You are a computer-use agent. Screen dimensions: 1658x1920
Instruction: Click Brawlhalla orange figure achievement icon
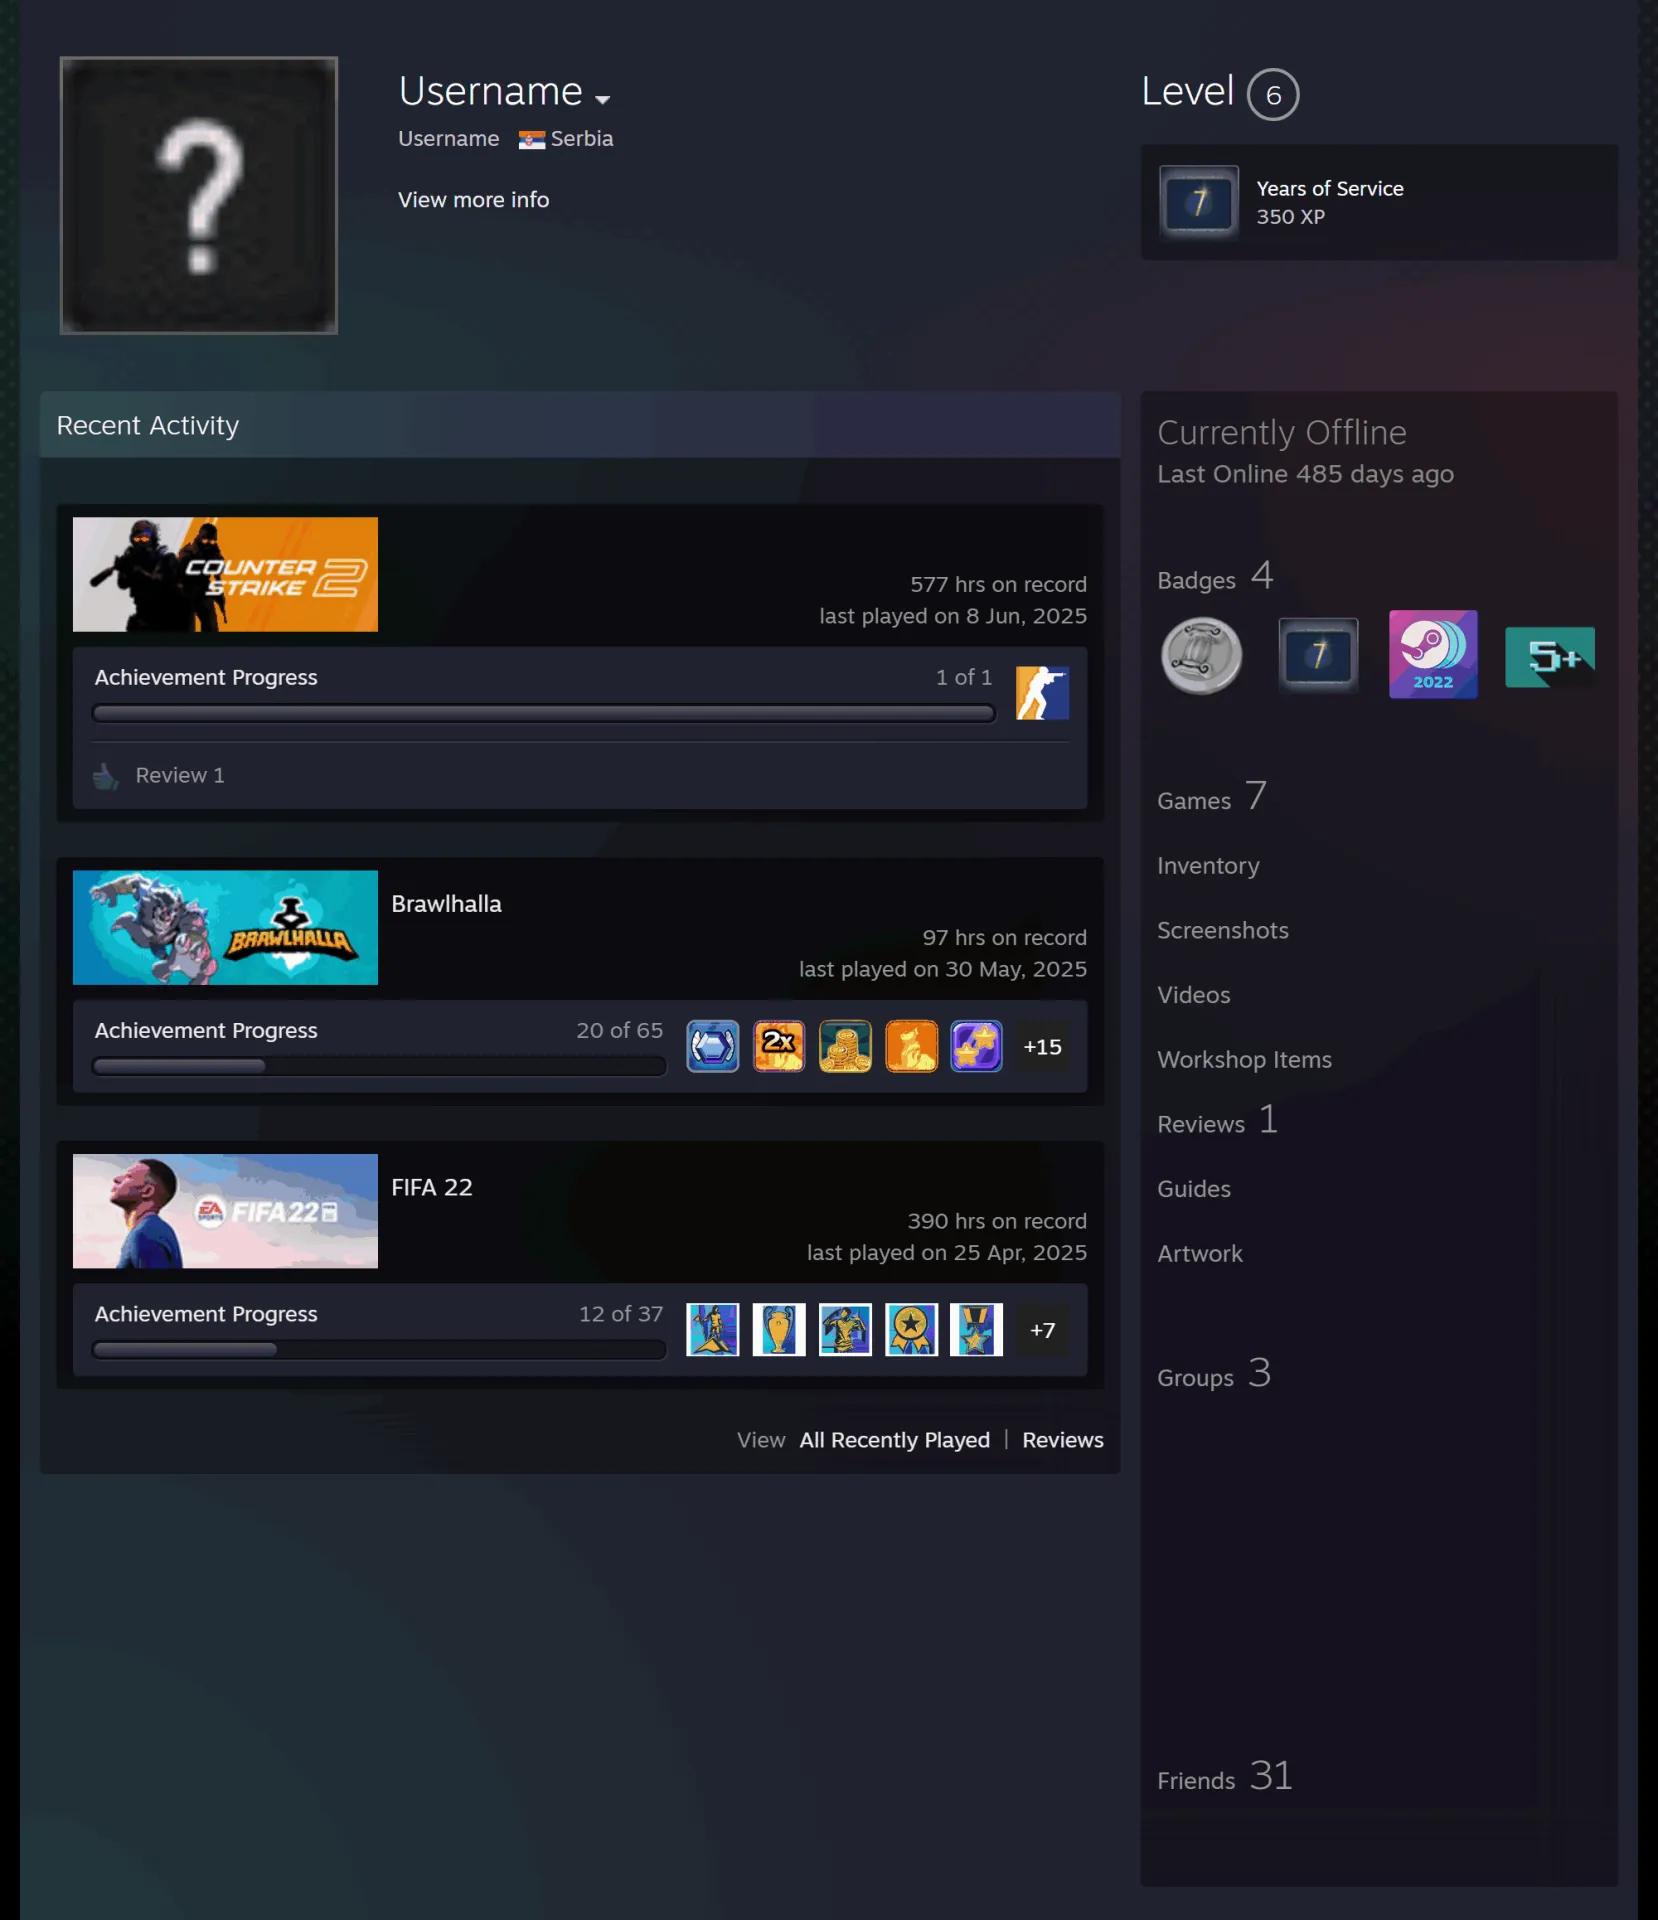click(911, 1046)
